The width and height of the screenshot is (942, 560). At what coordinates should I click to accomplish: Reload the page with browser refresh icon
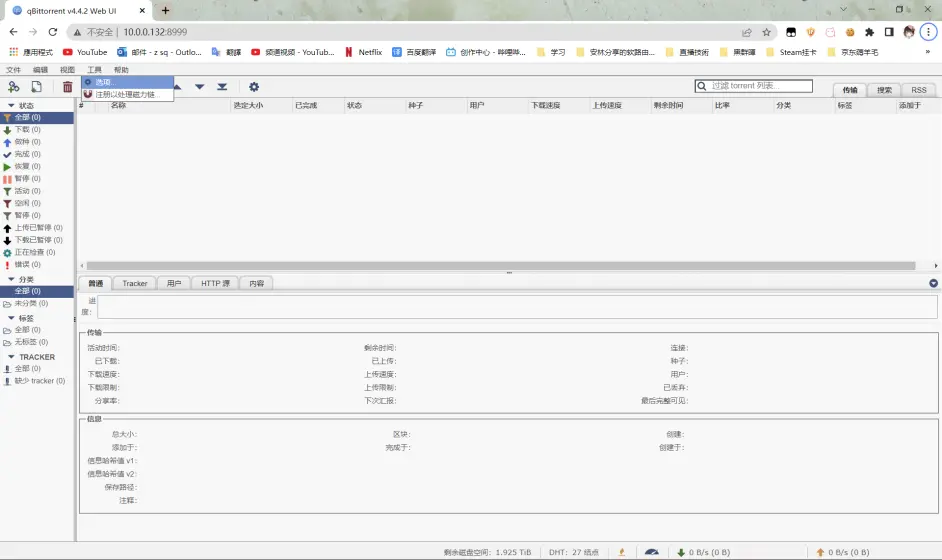point(53,32)
